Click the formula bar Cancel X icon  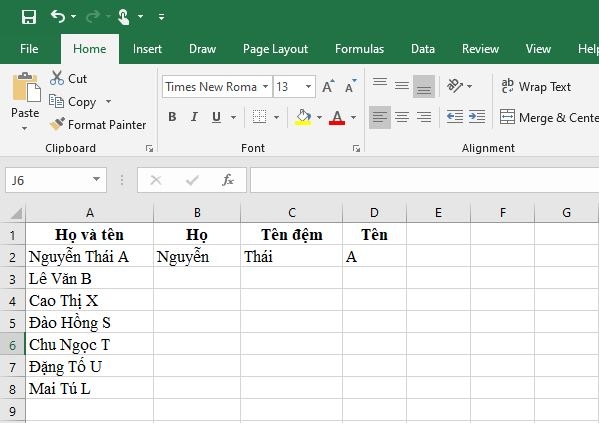tap(156, 180)
